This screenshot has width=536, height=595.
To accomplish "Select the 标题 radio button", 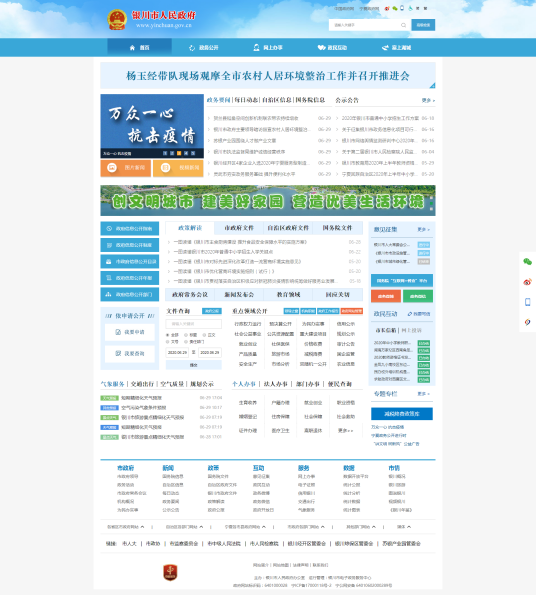I will pos(186,335).
